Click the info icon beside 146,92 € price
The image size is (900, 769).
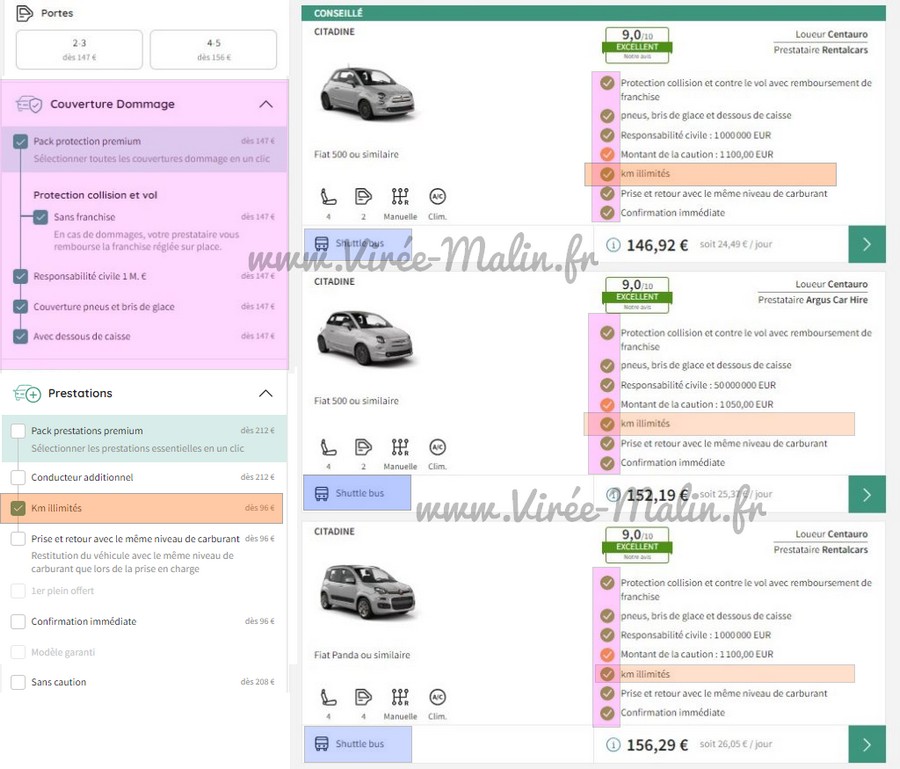[x=613, y=245]
